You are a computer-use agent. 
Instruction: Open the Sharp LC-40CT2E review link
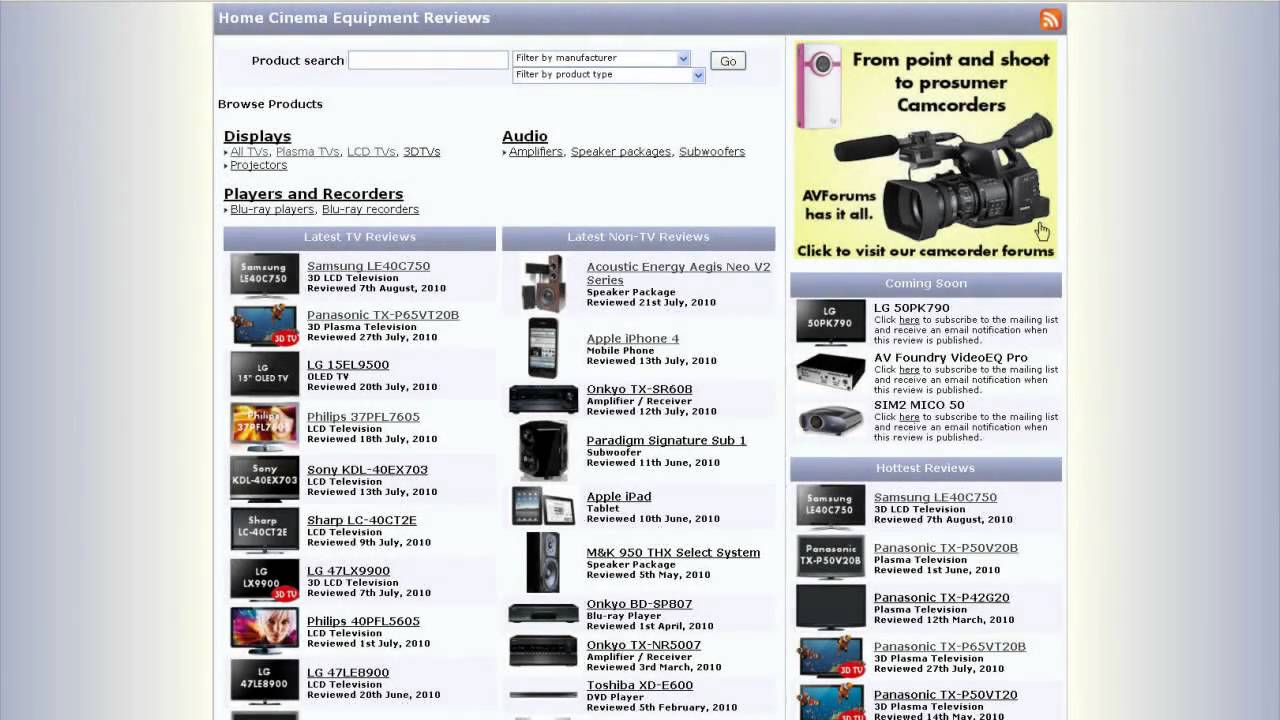[x=362, y=521]
